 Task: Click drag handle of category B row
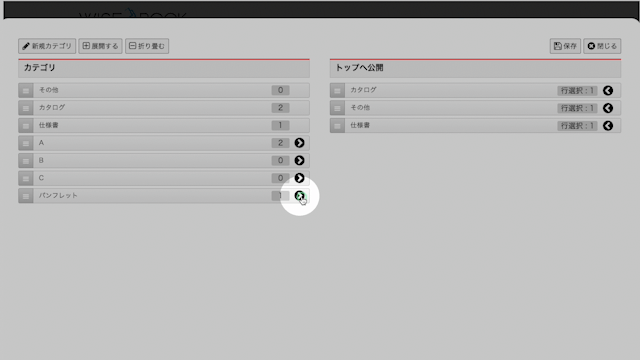[x=26, y=160]
